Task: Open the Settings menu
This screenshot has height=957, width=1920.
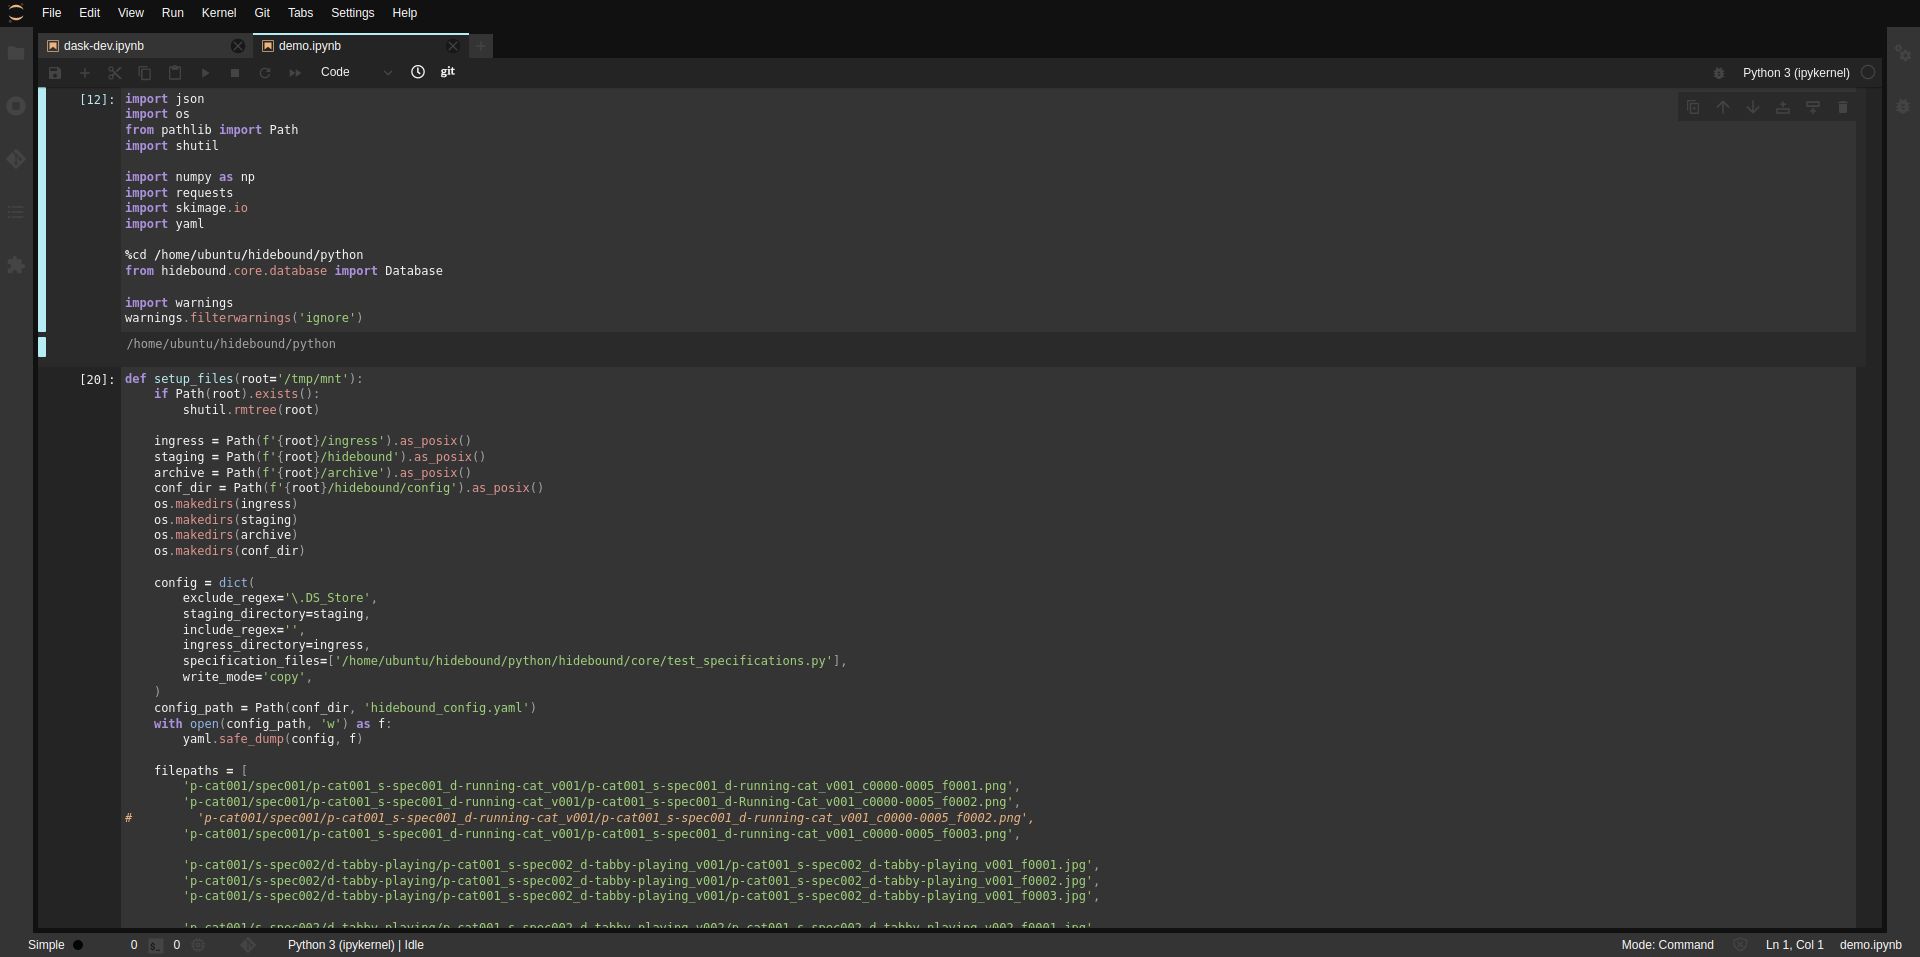Action: coord(352,13)
